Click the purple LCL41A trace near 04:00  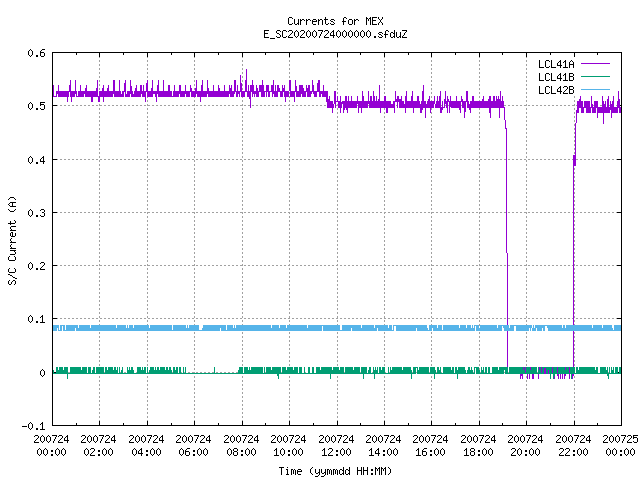[147, 93]
